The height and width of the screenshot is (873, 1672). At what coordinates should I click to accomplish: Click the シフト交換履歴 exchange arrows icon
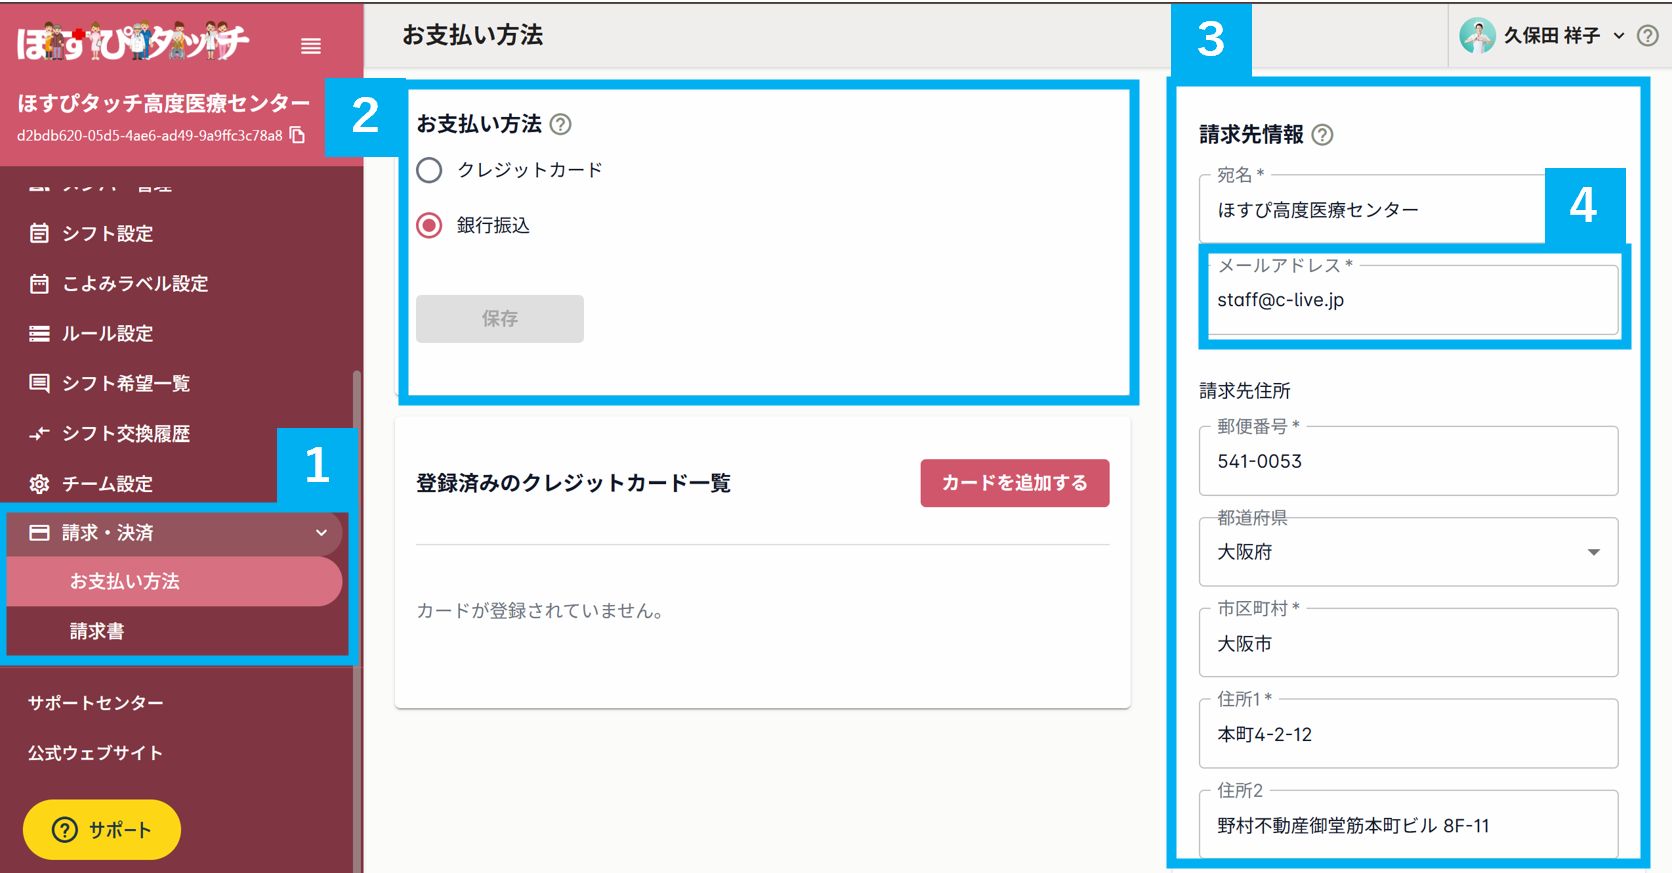39,433
